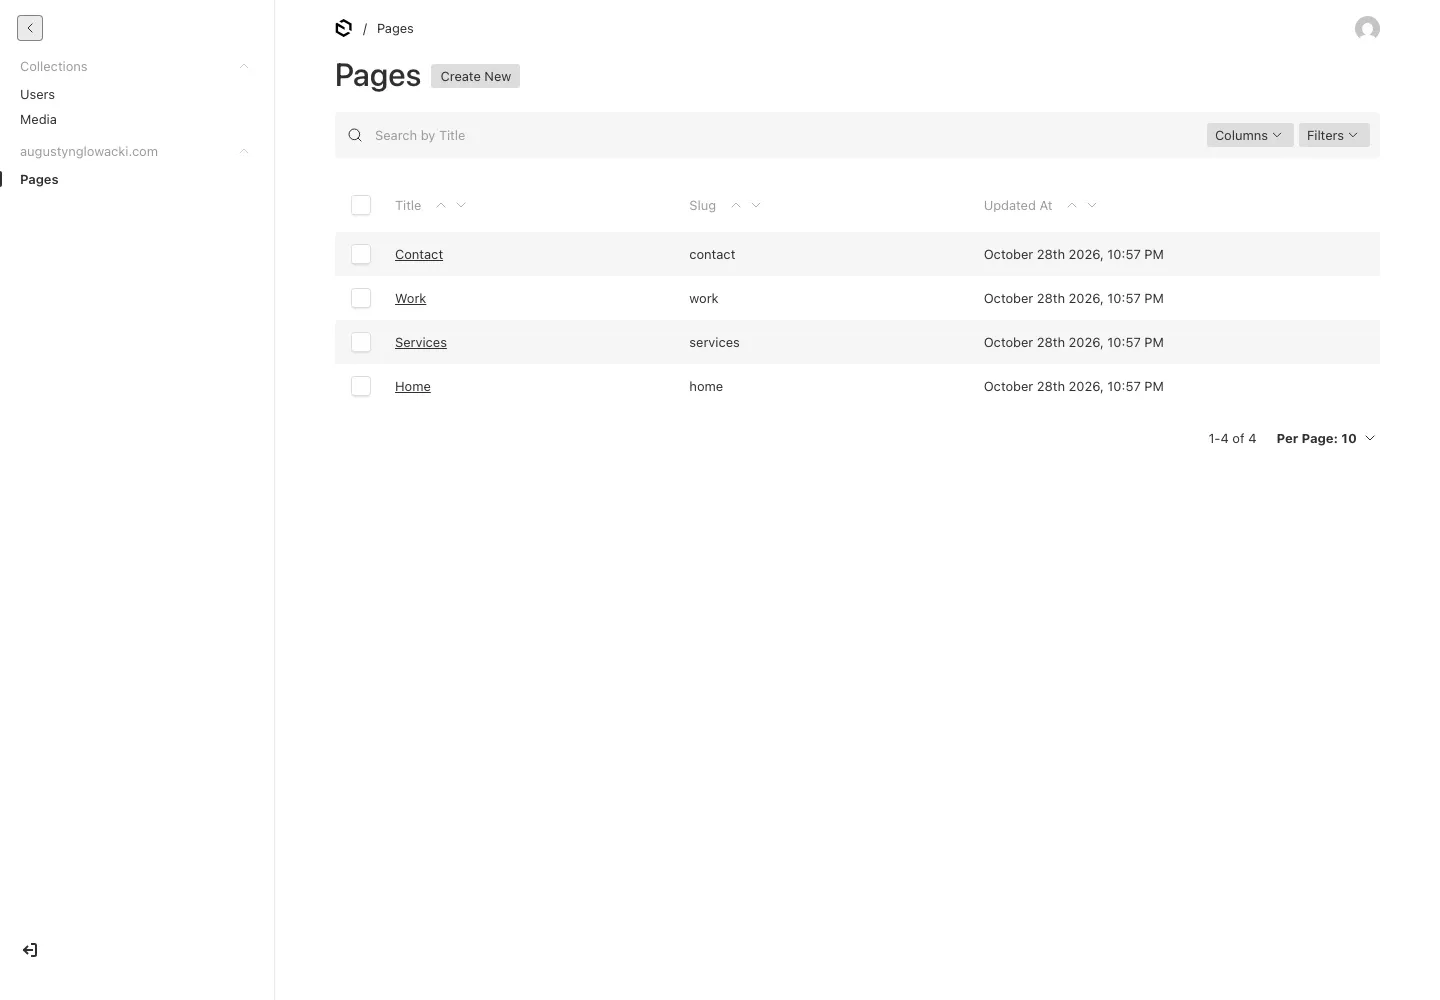Open the Filters dropdown
Viewport: 1440px width, 1000px height.
(1334, 135)
